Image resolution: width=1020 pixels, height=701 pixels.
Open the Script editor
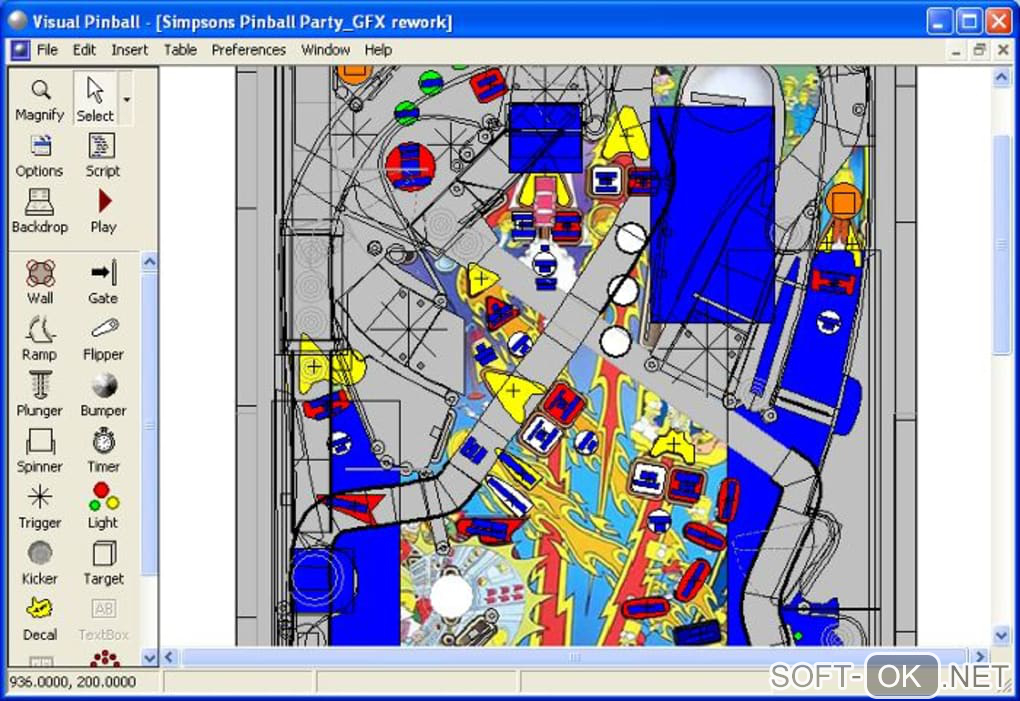click(102, 155)
